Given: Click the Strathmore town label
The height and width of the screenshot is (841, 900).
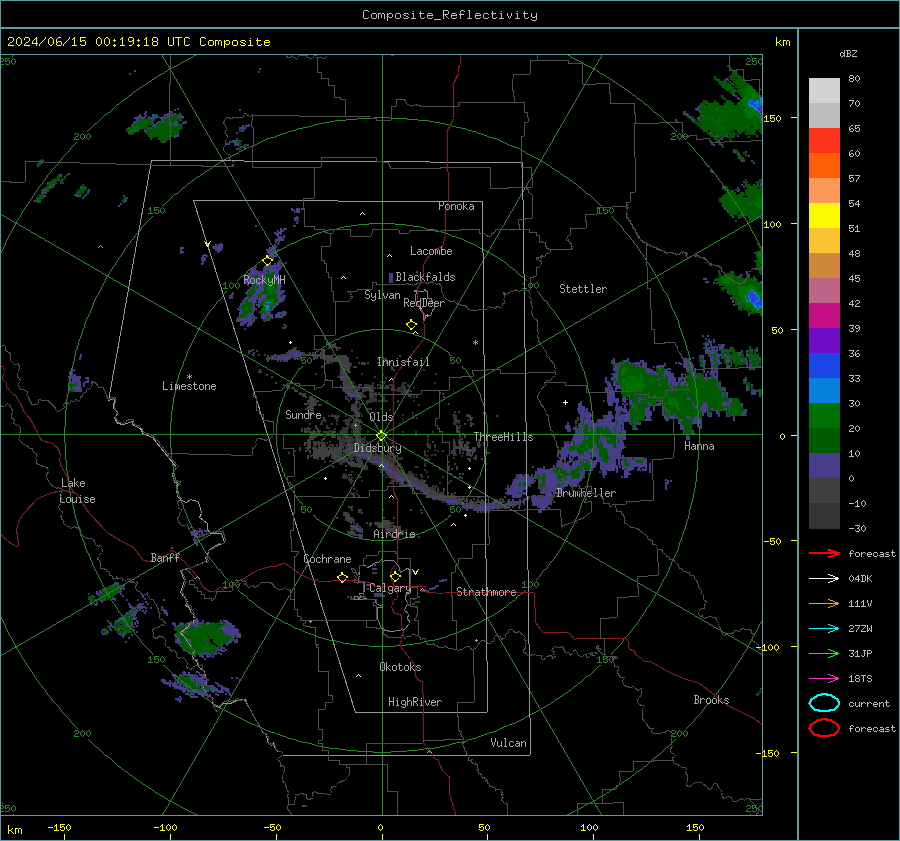Looking at the screenshot, I should point(486,592).
